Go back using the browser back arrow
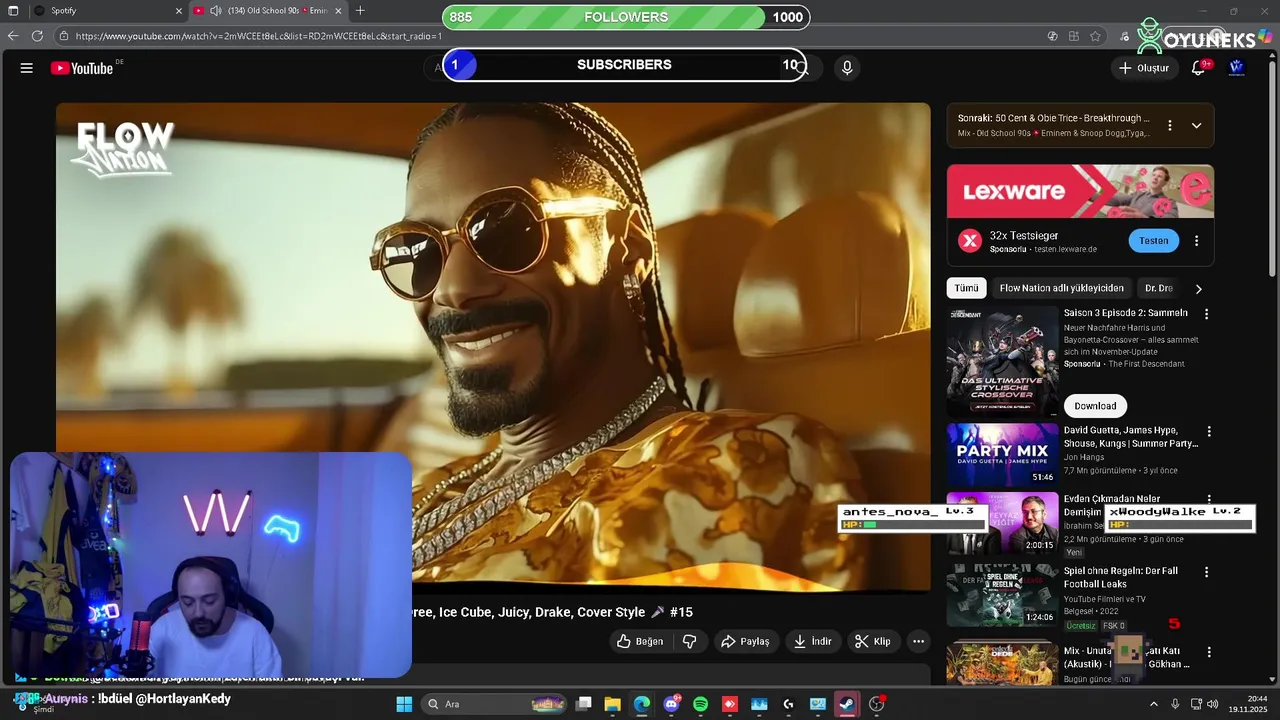Screen dimensions: 1280x720 [13, 36]
